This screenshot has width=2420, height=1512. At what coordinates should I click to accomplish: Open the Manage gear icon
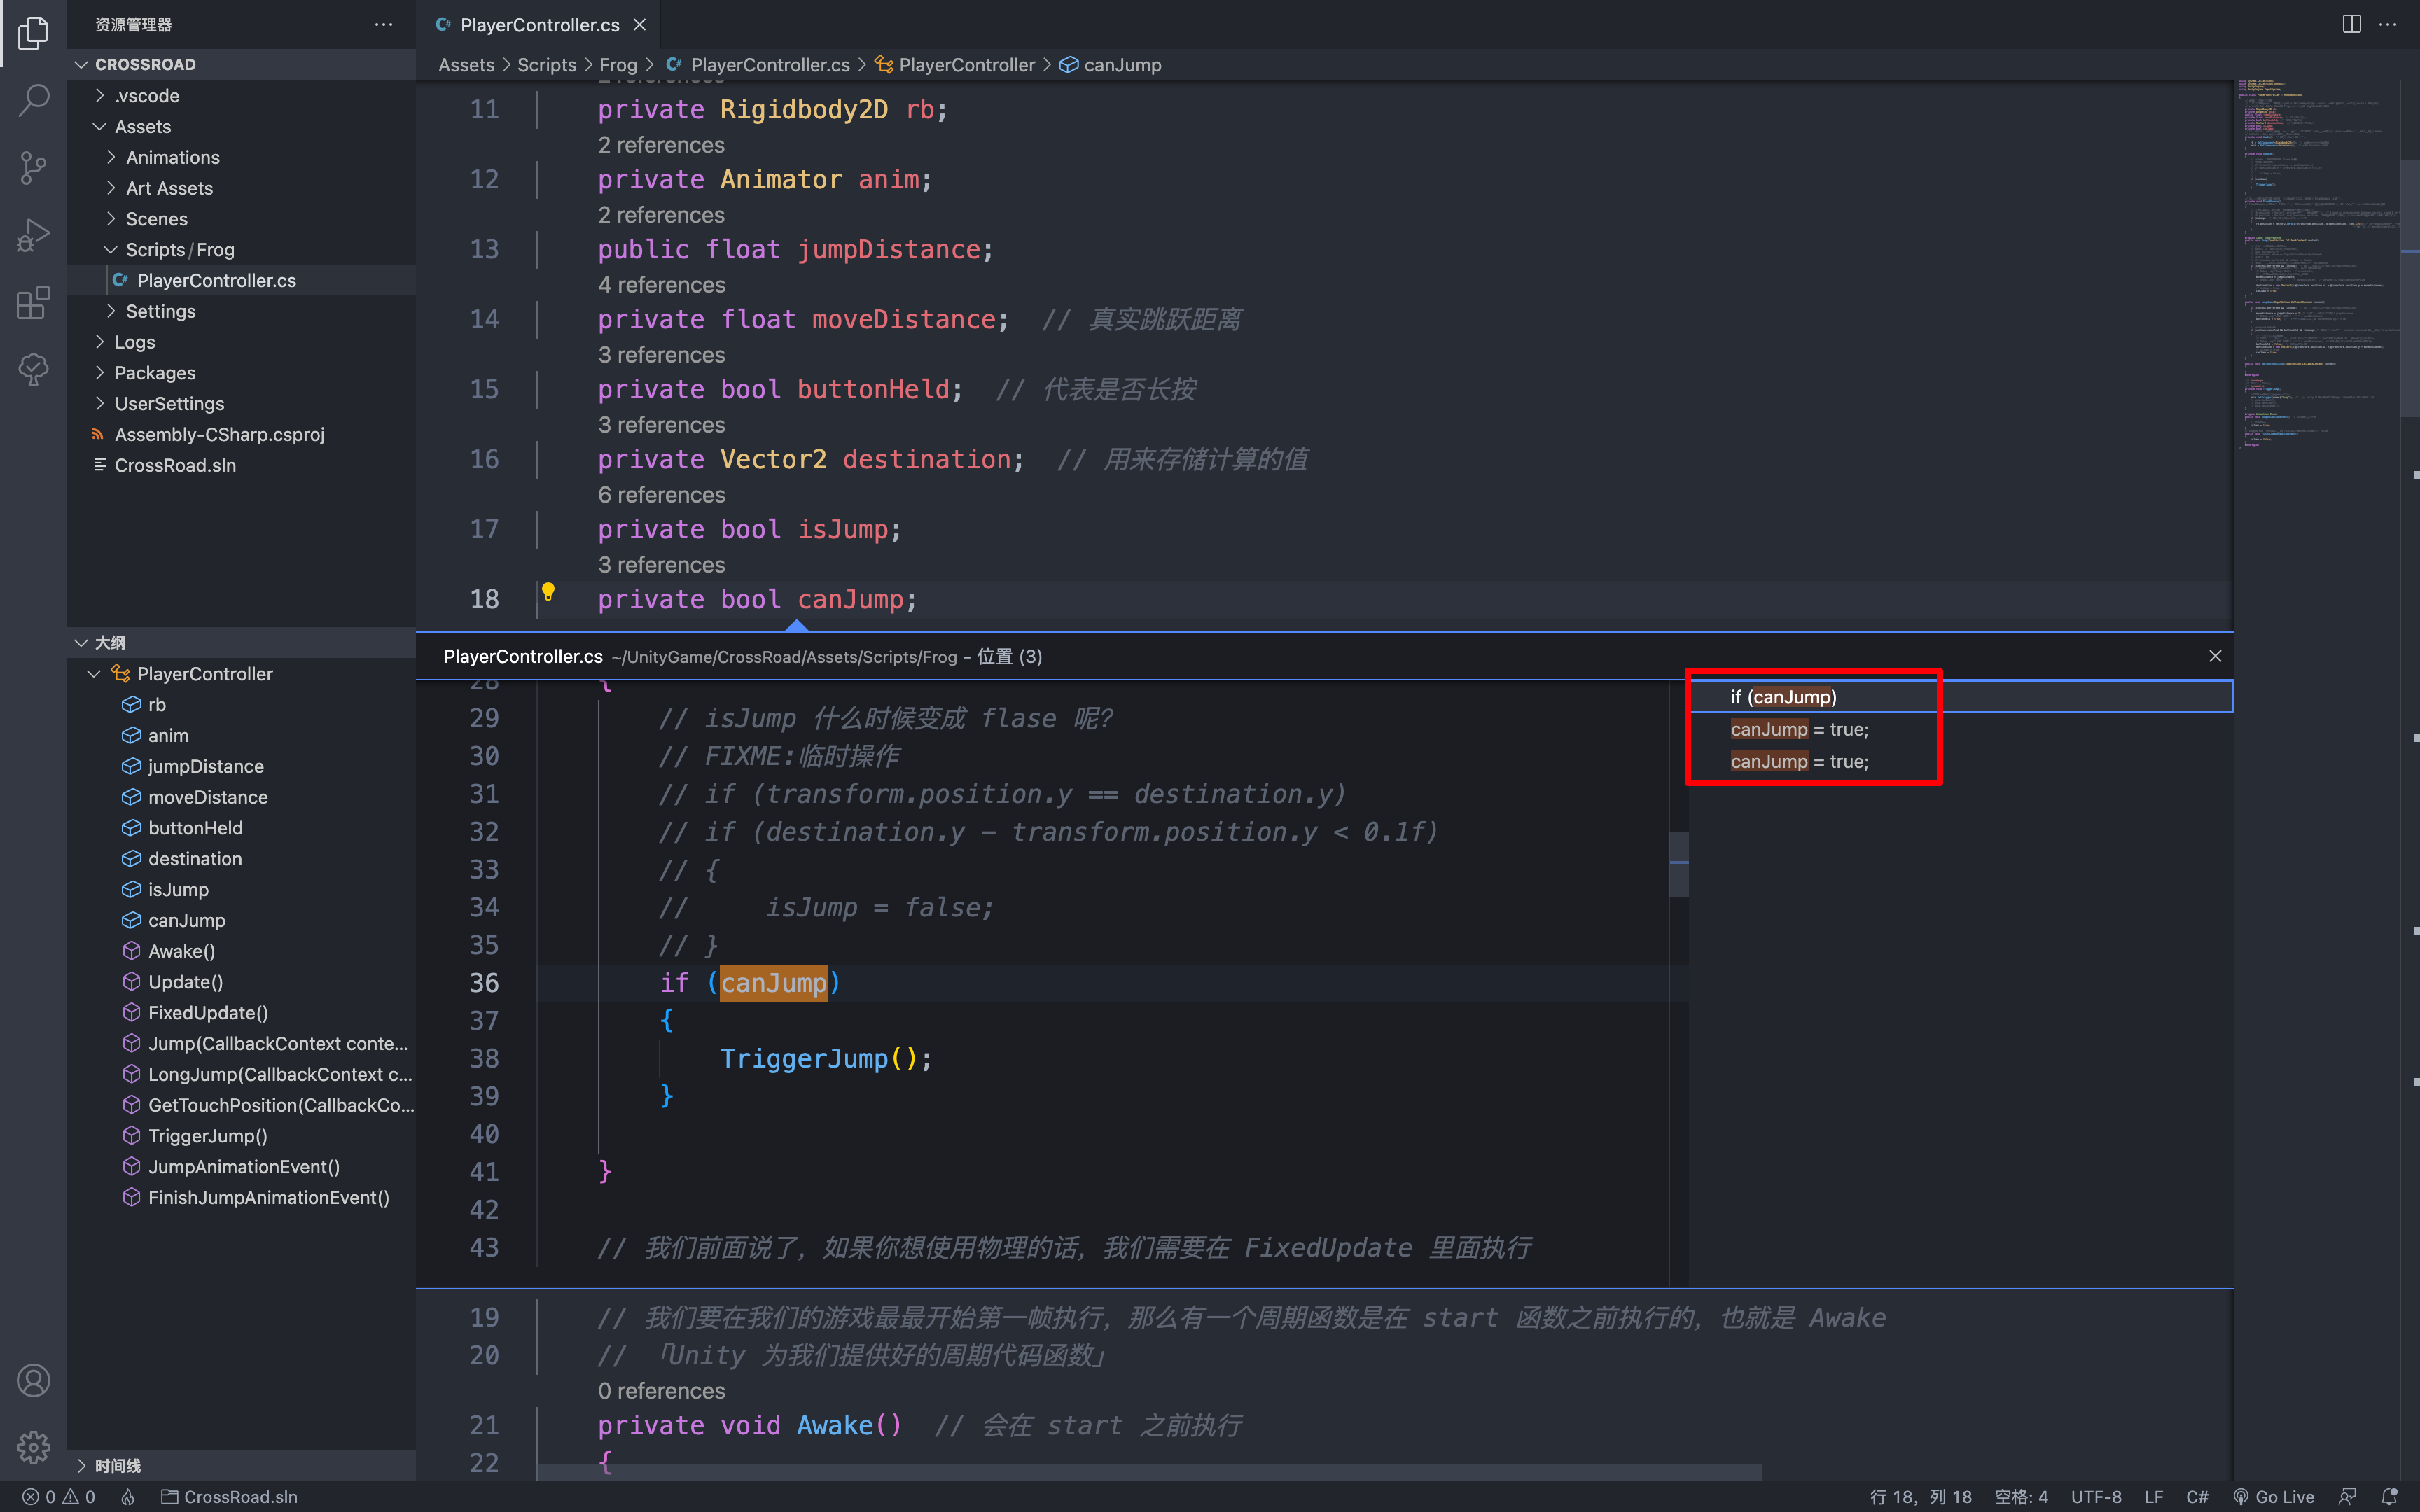[33, 1446]
